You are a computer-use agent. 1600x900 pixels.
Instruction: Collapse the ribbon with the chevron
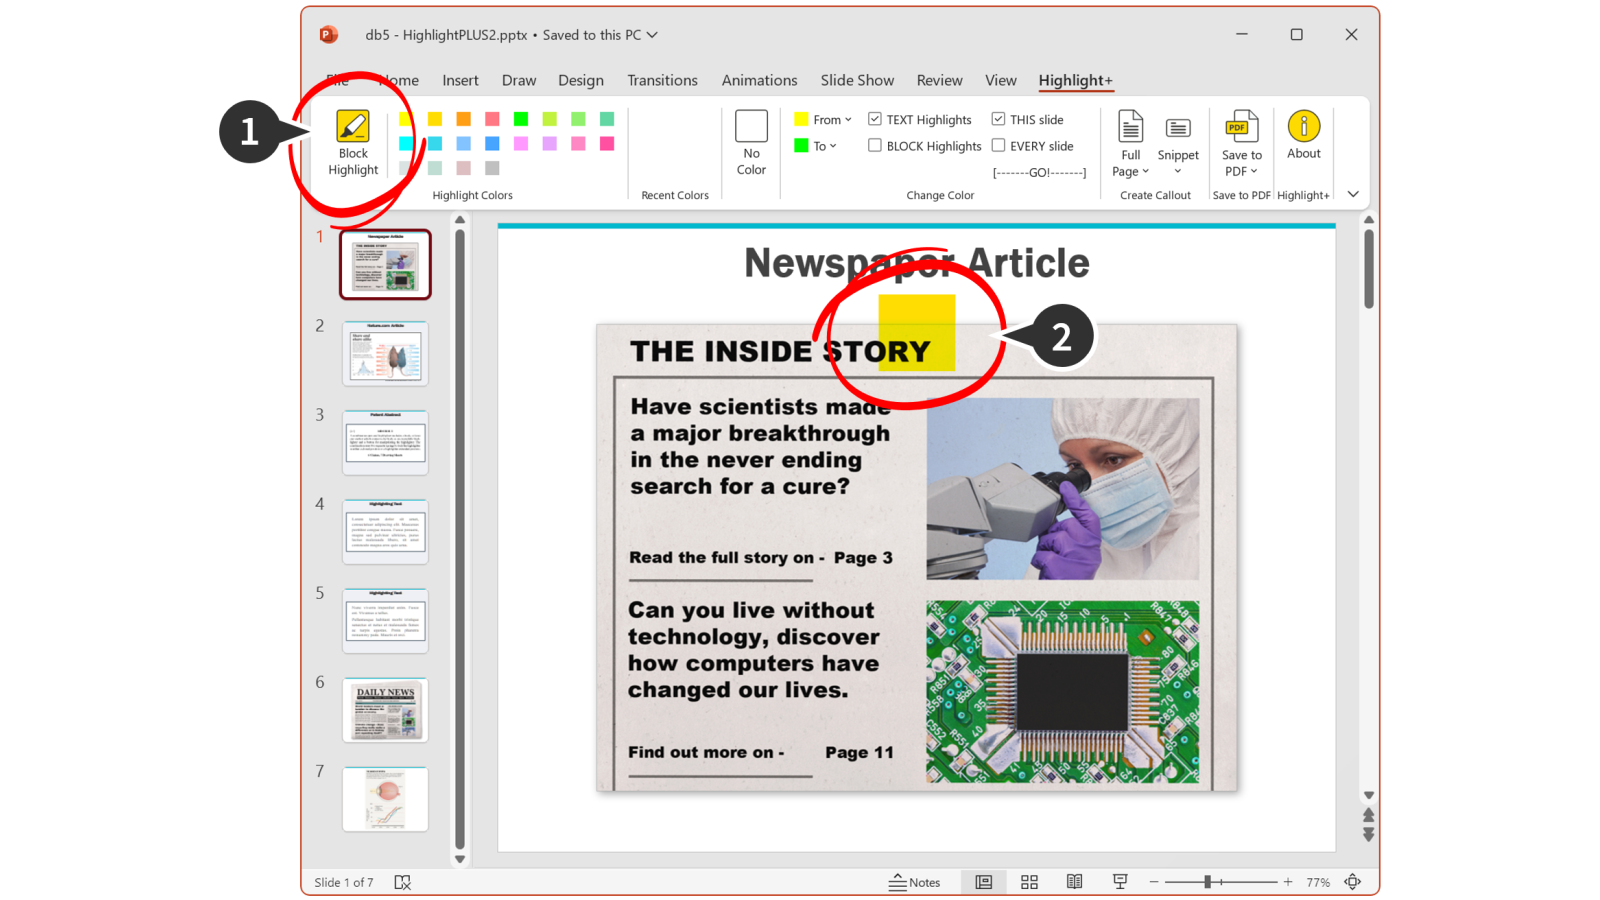(1352, 194)
